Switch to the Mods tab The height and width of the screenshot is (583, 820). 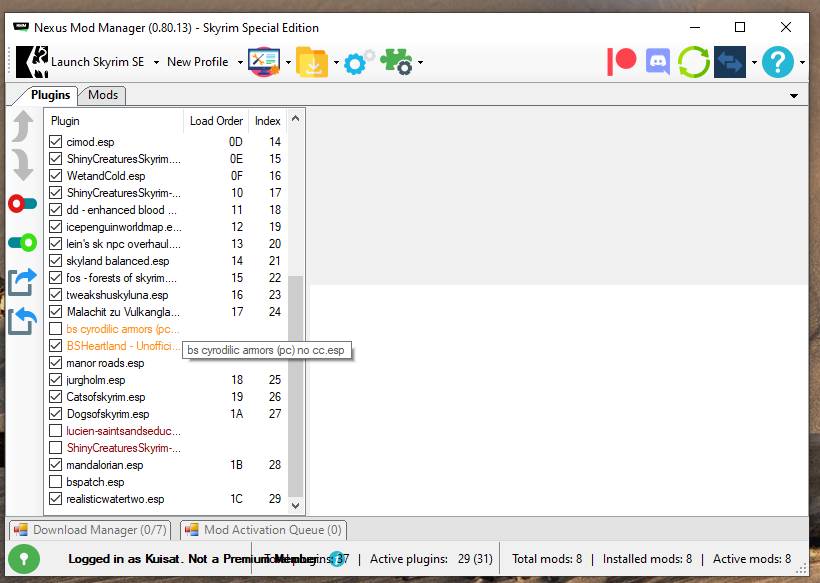coord(103,95)
